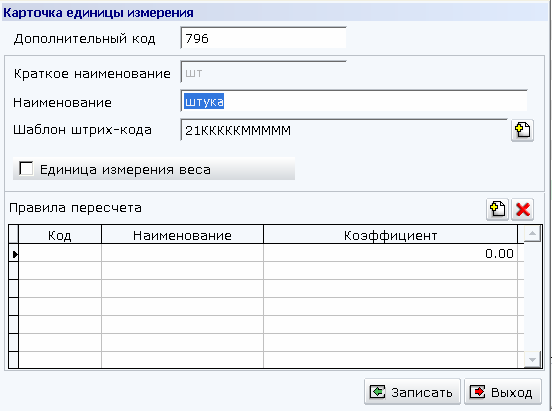The height and width of the screenshot is (411, 552).
Task: Save the card with Записать button
Action: 412,392
